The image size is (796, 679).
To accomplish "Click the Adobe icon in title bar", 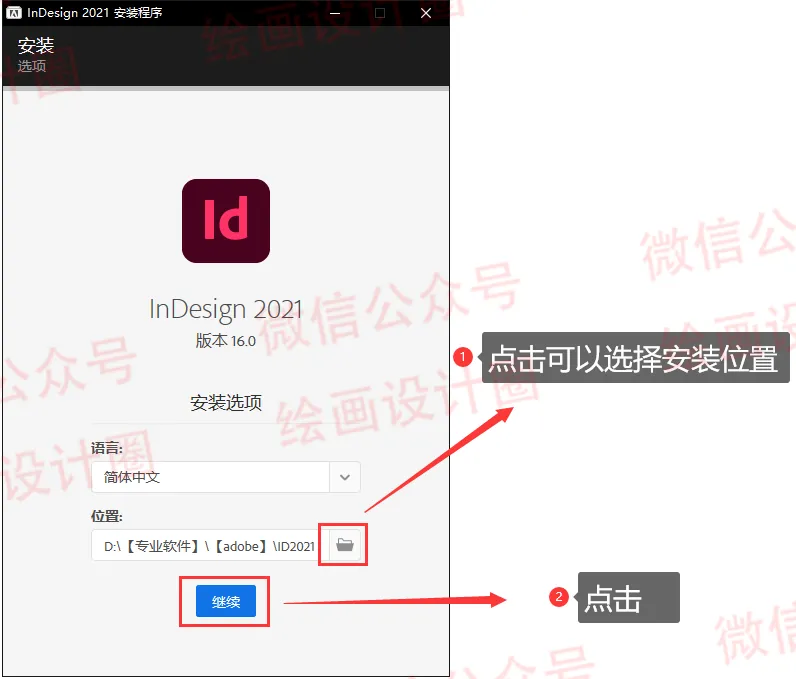I will coord(14,13).
